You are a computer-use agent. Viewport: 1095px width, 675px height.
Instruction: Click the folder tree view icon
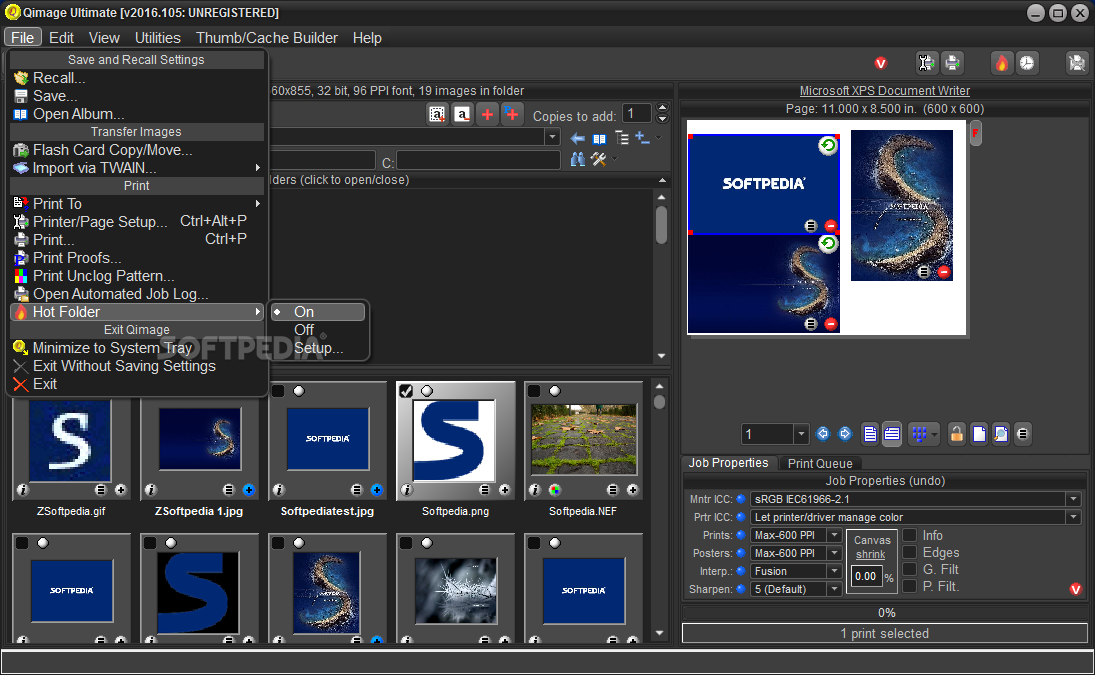click(x=621, y=138)
